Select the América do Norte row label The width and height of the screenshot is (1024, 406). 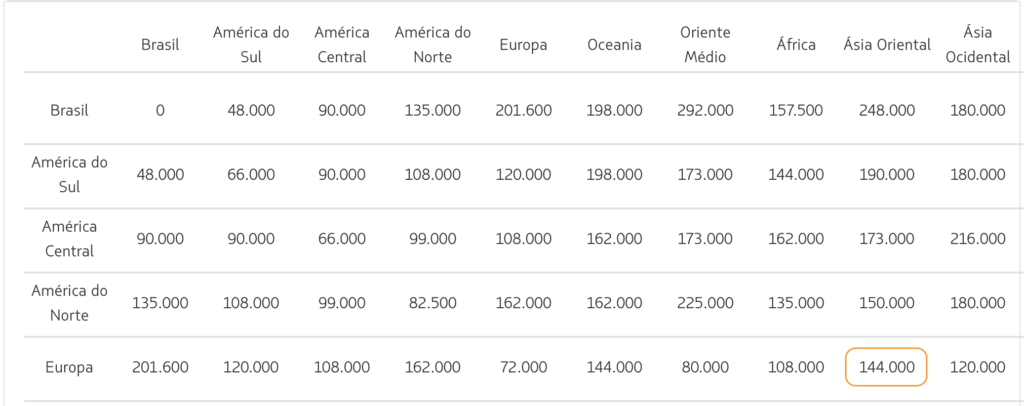pyautogui.click(x=69, y=303)
